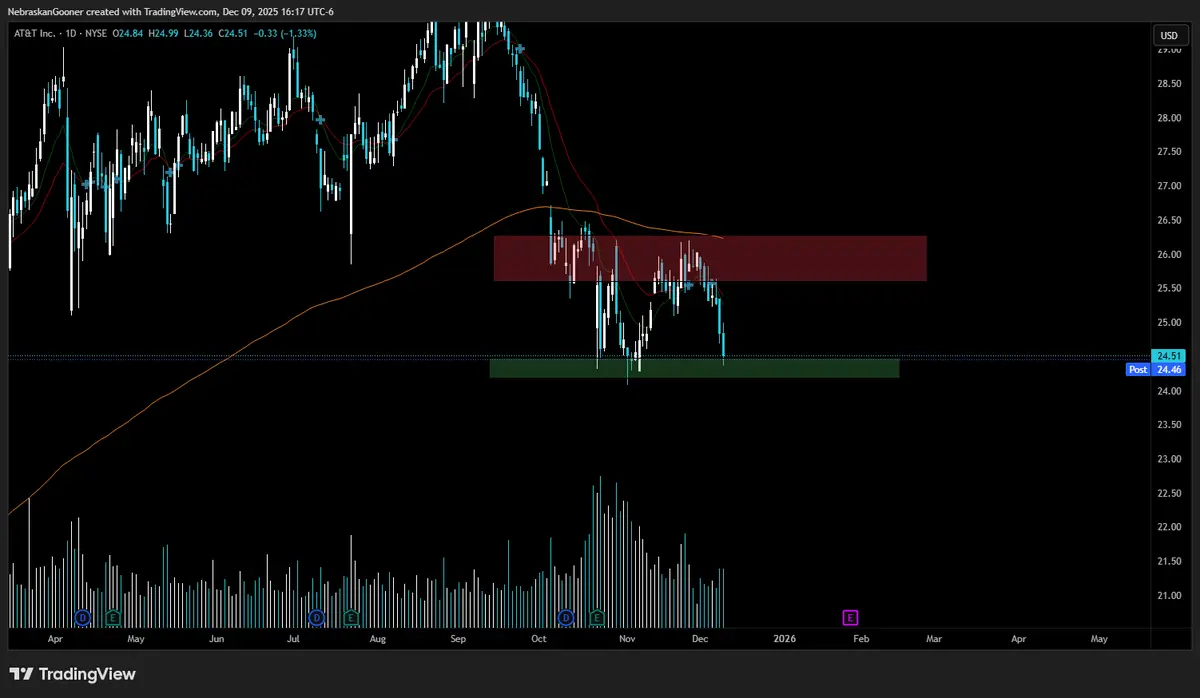Click the 23.00 price scale label
The height and width of the screenshot is (698, 1200).
[1168, 459]
